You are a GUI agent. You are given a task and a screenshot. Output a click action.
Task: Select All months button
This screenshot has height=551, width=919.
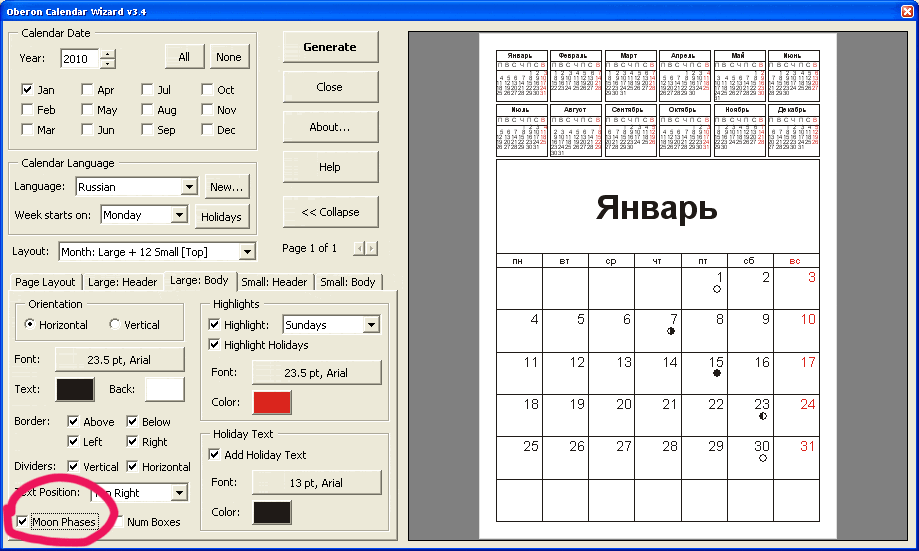coord(184,57)
